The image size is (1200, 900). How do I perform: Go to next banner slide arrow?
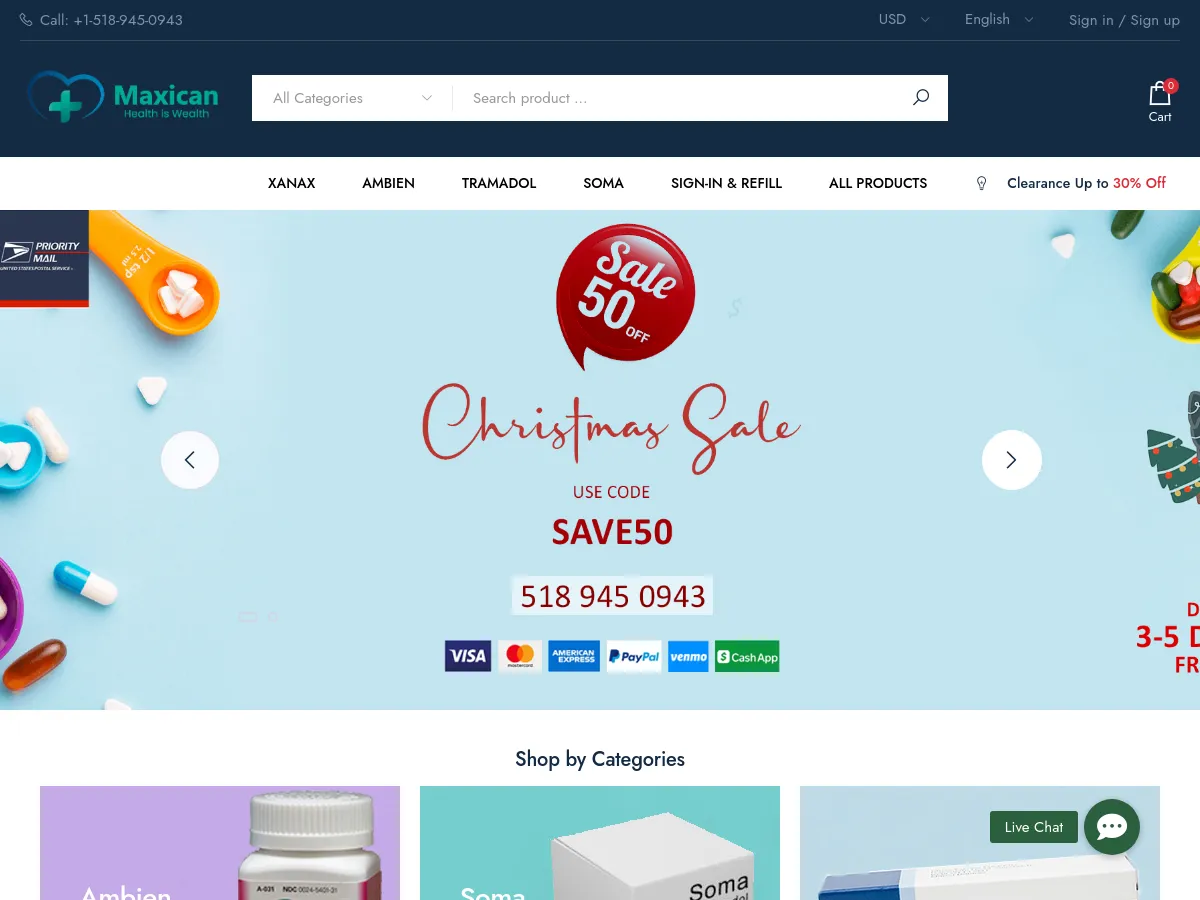(1011, 460)
